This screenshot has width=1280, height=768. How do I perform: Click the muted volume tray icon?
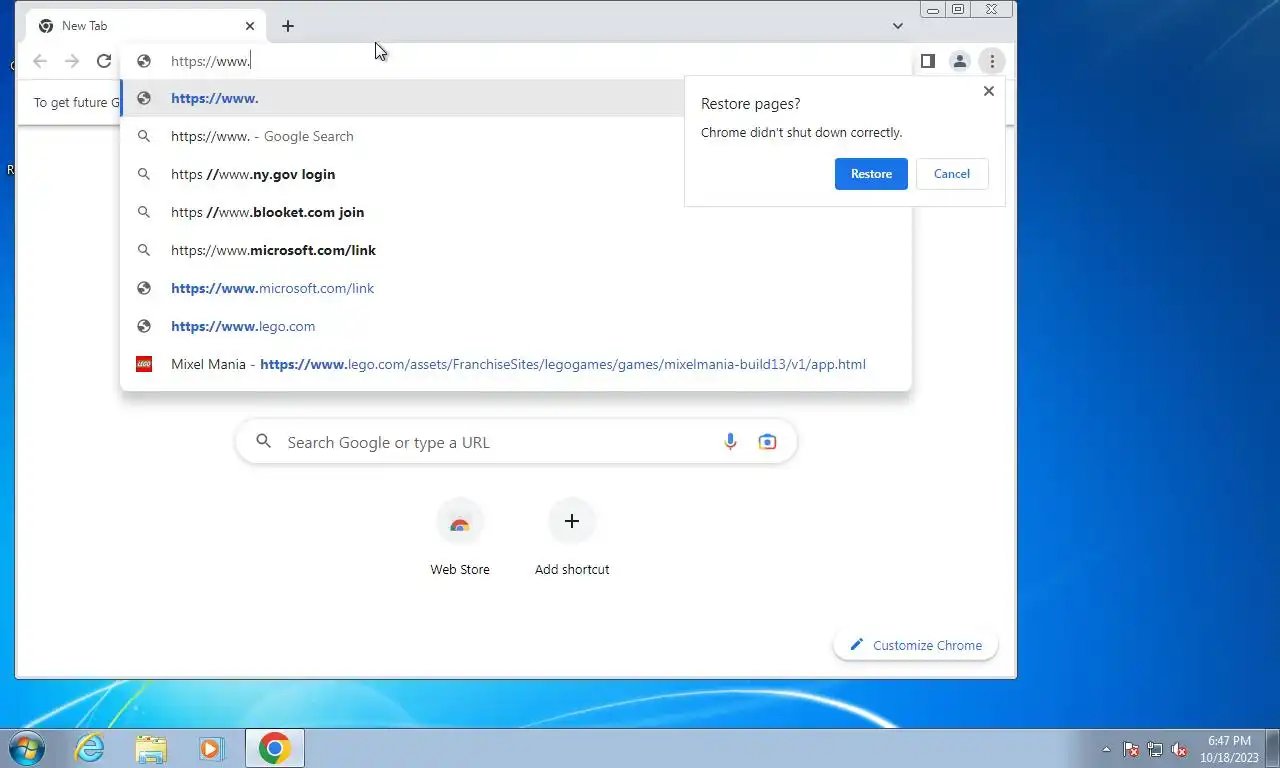point(1179,749)
